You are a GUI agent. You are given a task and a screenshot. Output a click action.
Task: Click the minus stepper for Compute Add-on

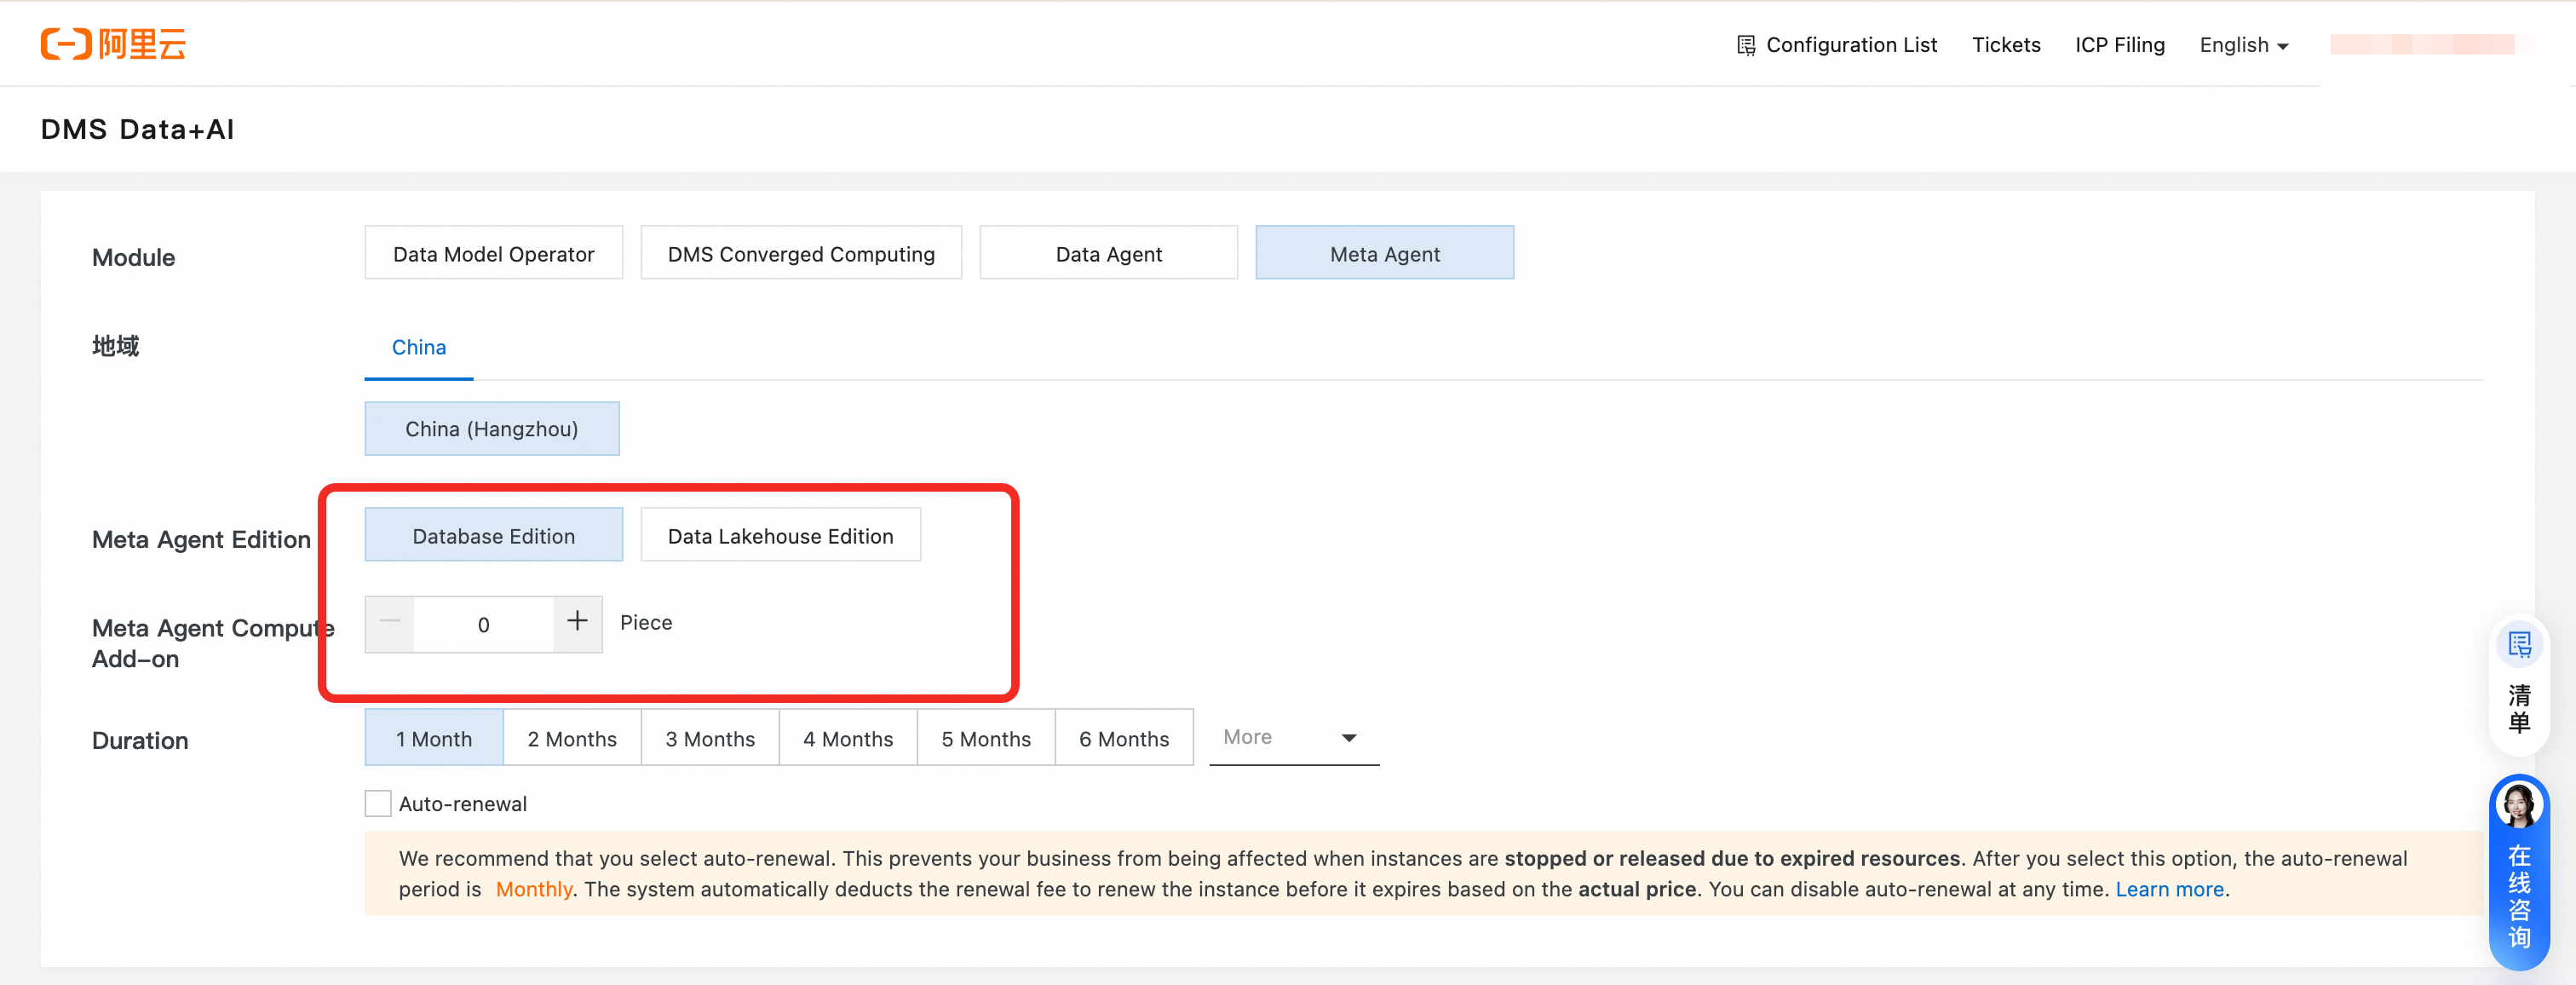(390, 623)
